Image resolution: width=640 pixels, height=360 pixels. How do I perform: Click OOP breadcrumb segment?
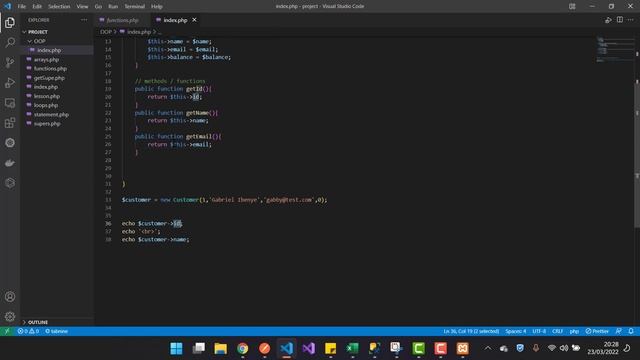[x=106, y=32]
